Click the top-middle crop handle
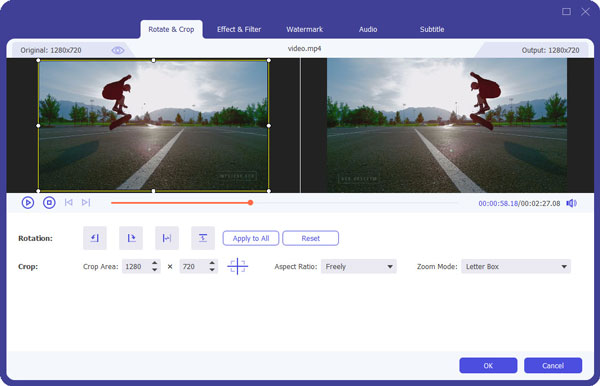The height and width of the screenshot is (386, 600). click(x=153, y=60)
